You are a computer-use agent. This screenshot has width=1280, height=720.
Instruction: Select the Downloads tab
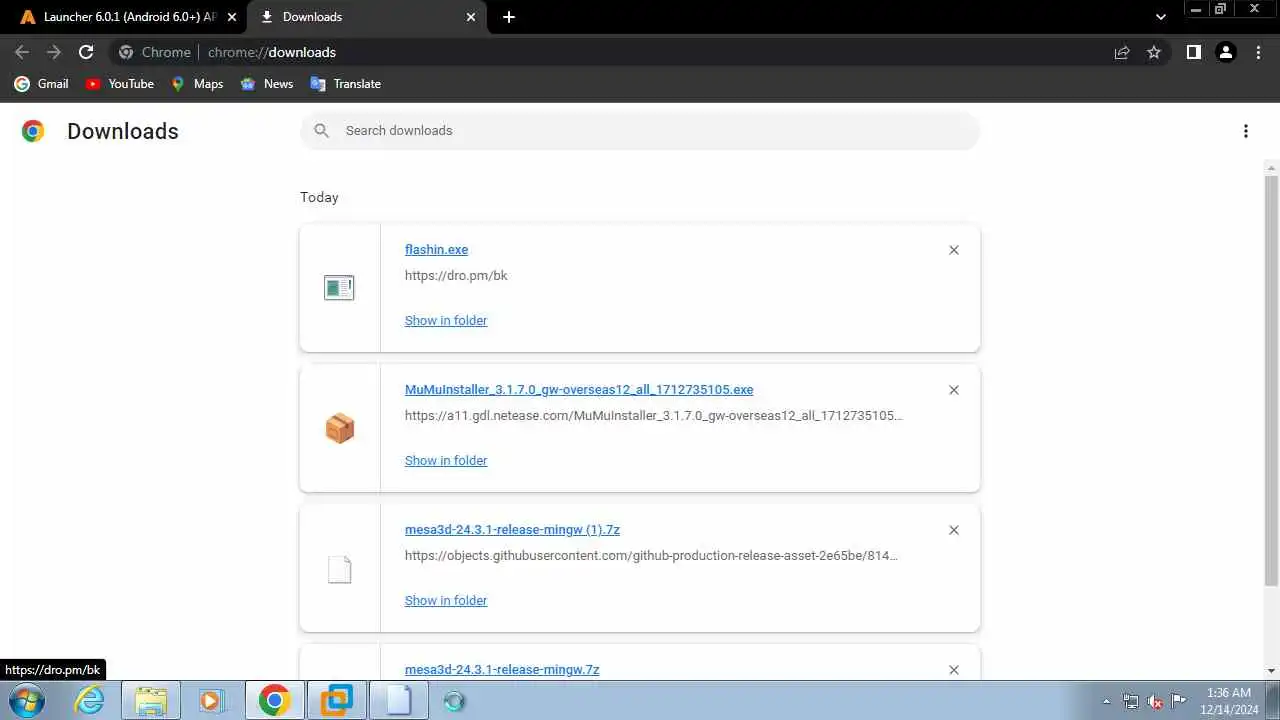[x=366, y=17]
